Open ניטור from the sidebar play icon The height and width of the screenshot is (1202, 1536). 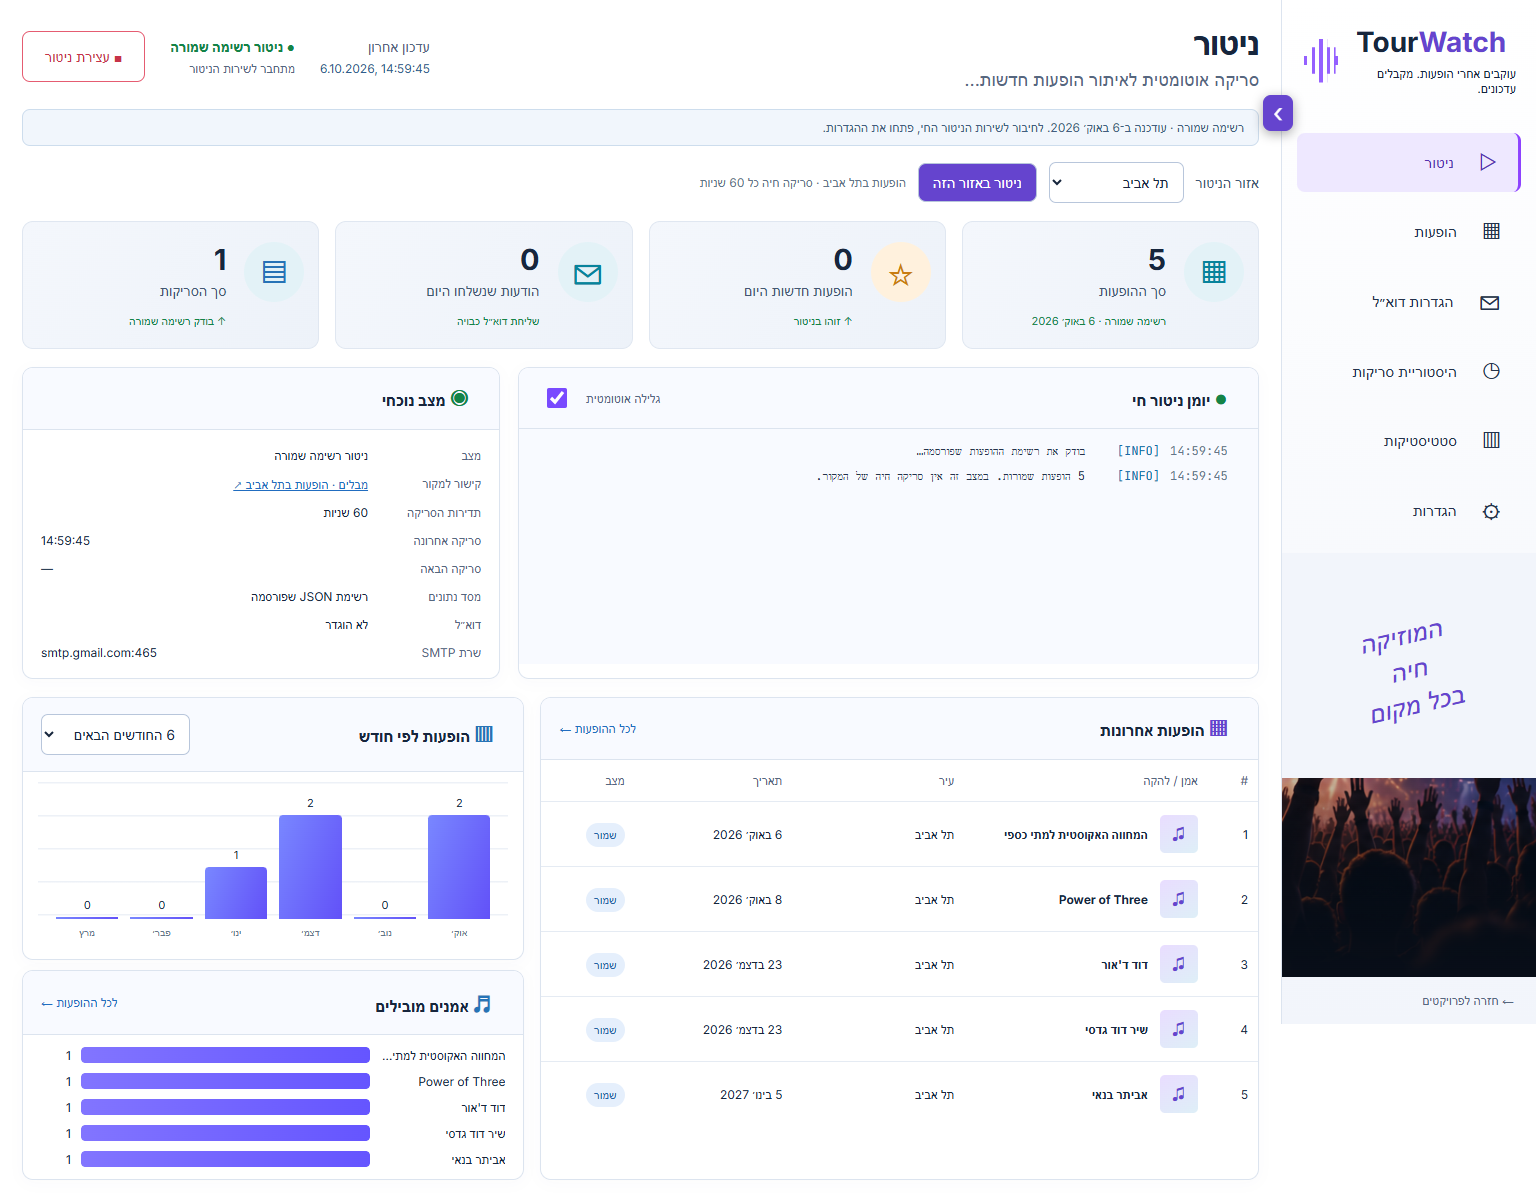pyautogui.click(x=1487, y=162)
